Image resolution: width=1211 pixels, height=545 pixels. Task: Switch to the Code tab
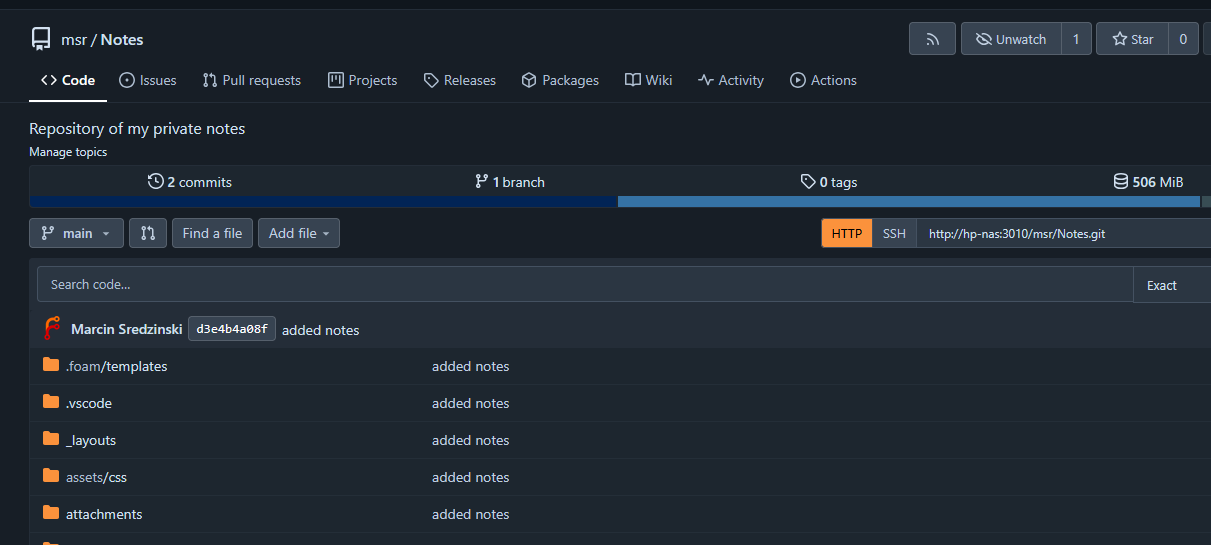[x=68, y=80]
